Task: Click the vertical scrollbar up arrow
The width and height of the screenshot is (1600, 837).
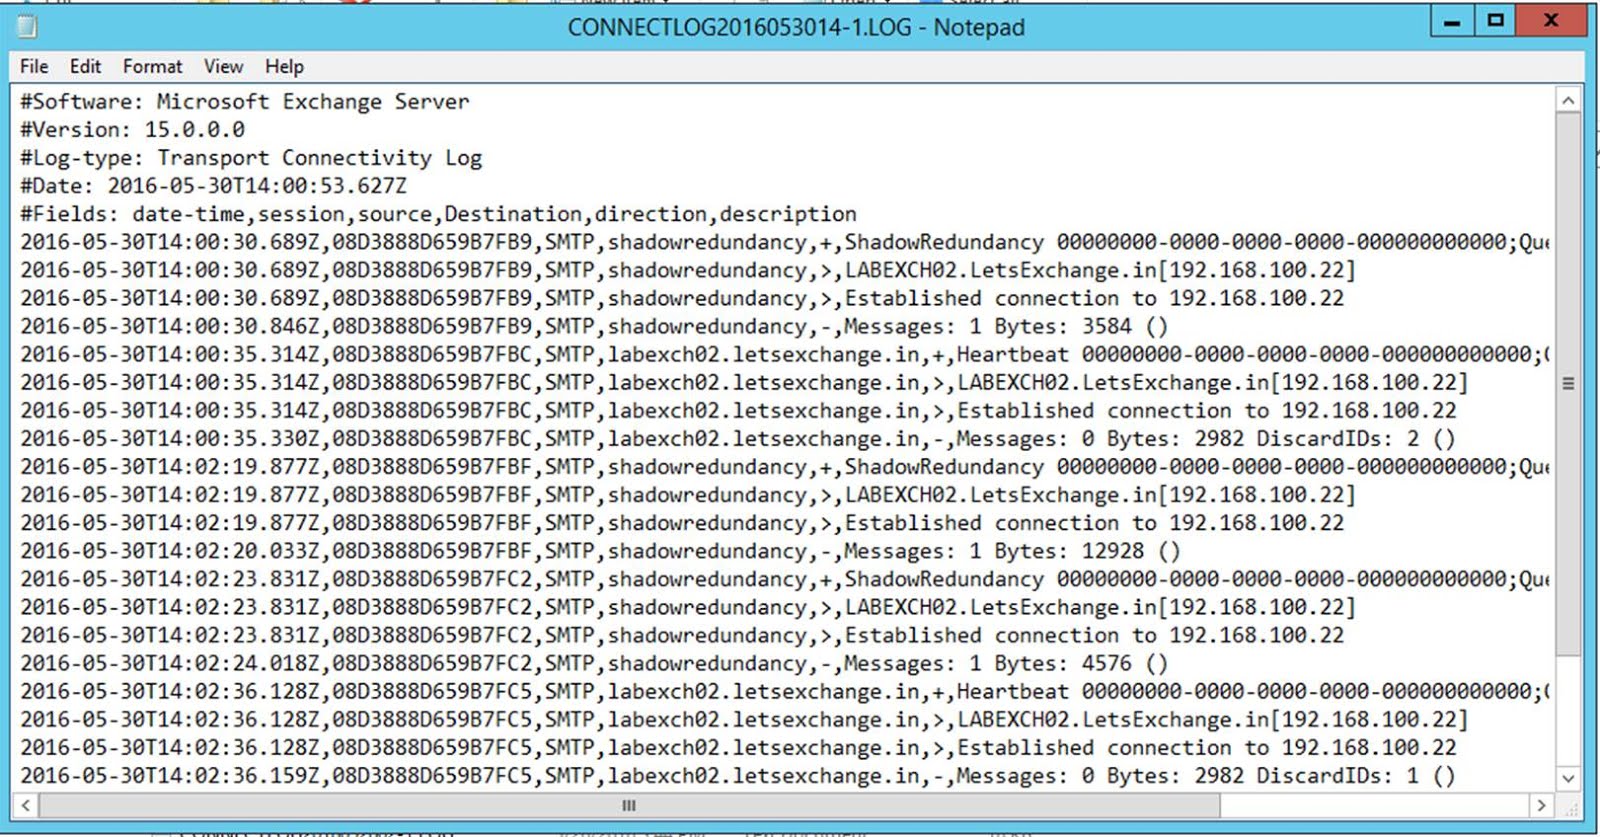Action: [x=1568, y=101]
